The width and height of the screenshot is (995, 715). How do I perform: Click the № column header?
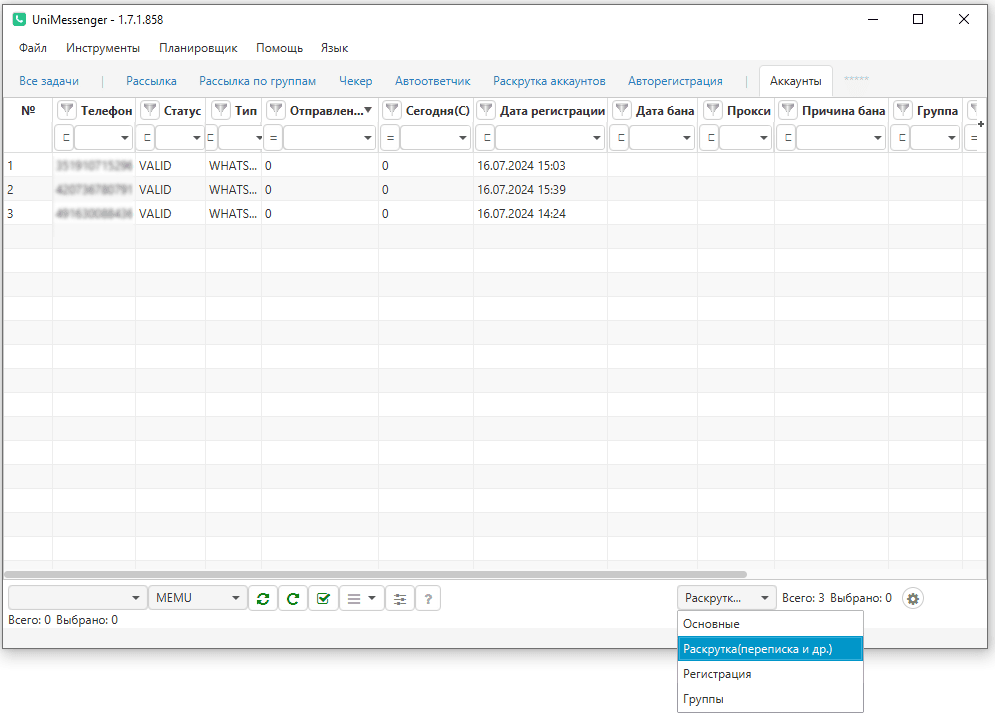pyautogui.click(x=28, y=110)
